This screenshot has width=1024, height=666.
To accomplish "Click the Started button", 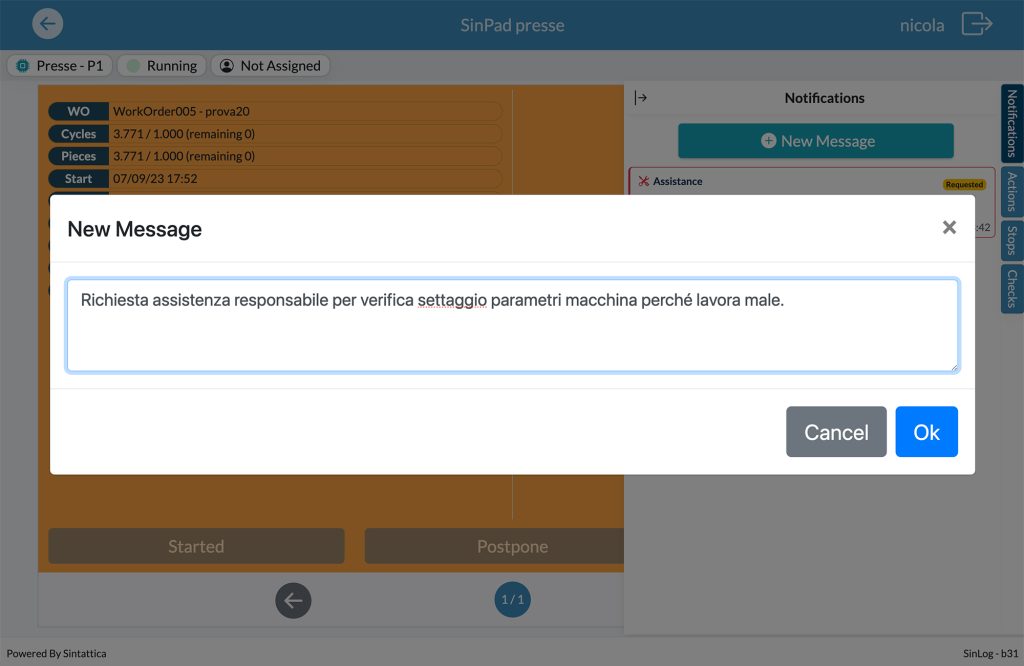I will point(196,547).
